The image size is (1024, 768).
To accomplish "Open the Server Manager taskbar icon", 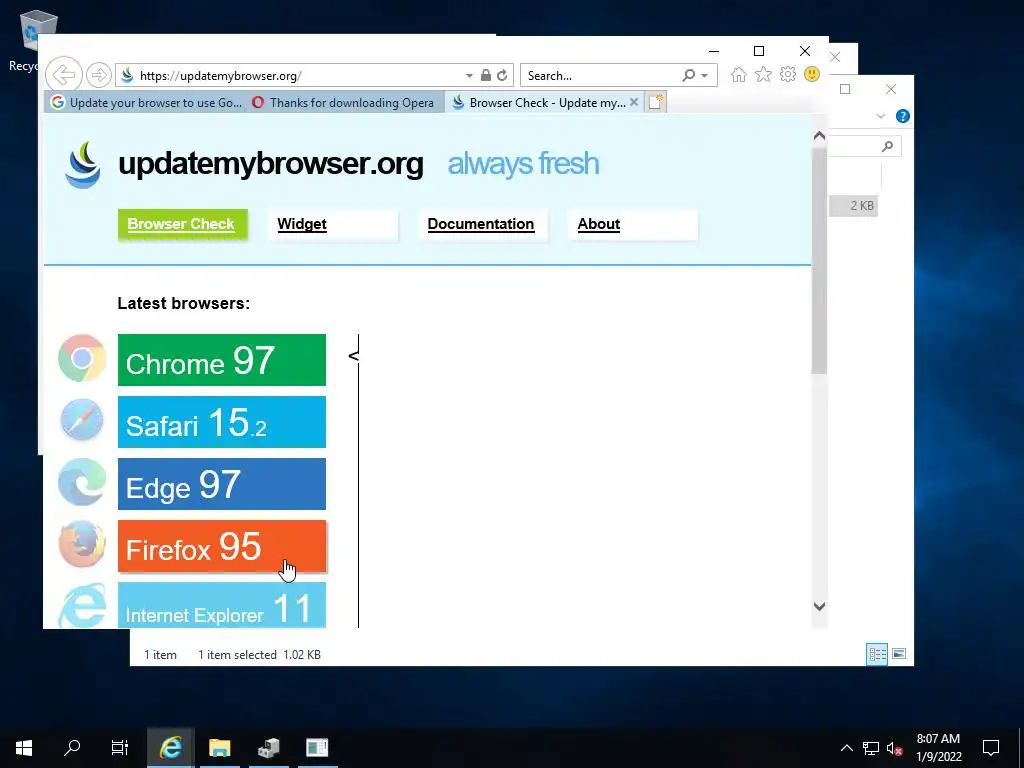I will pyautogui.click(x=268, y=748).
